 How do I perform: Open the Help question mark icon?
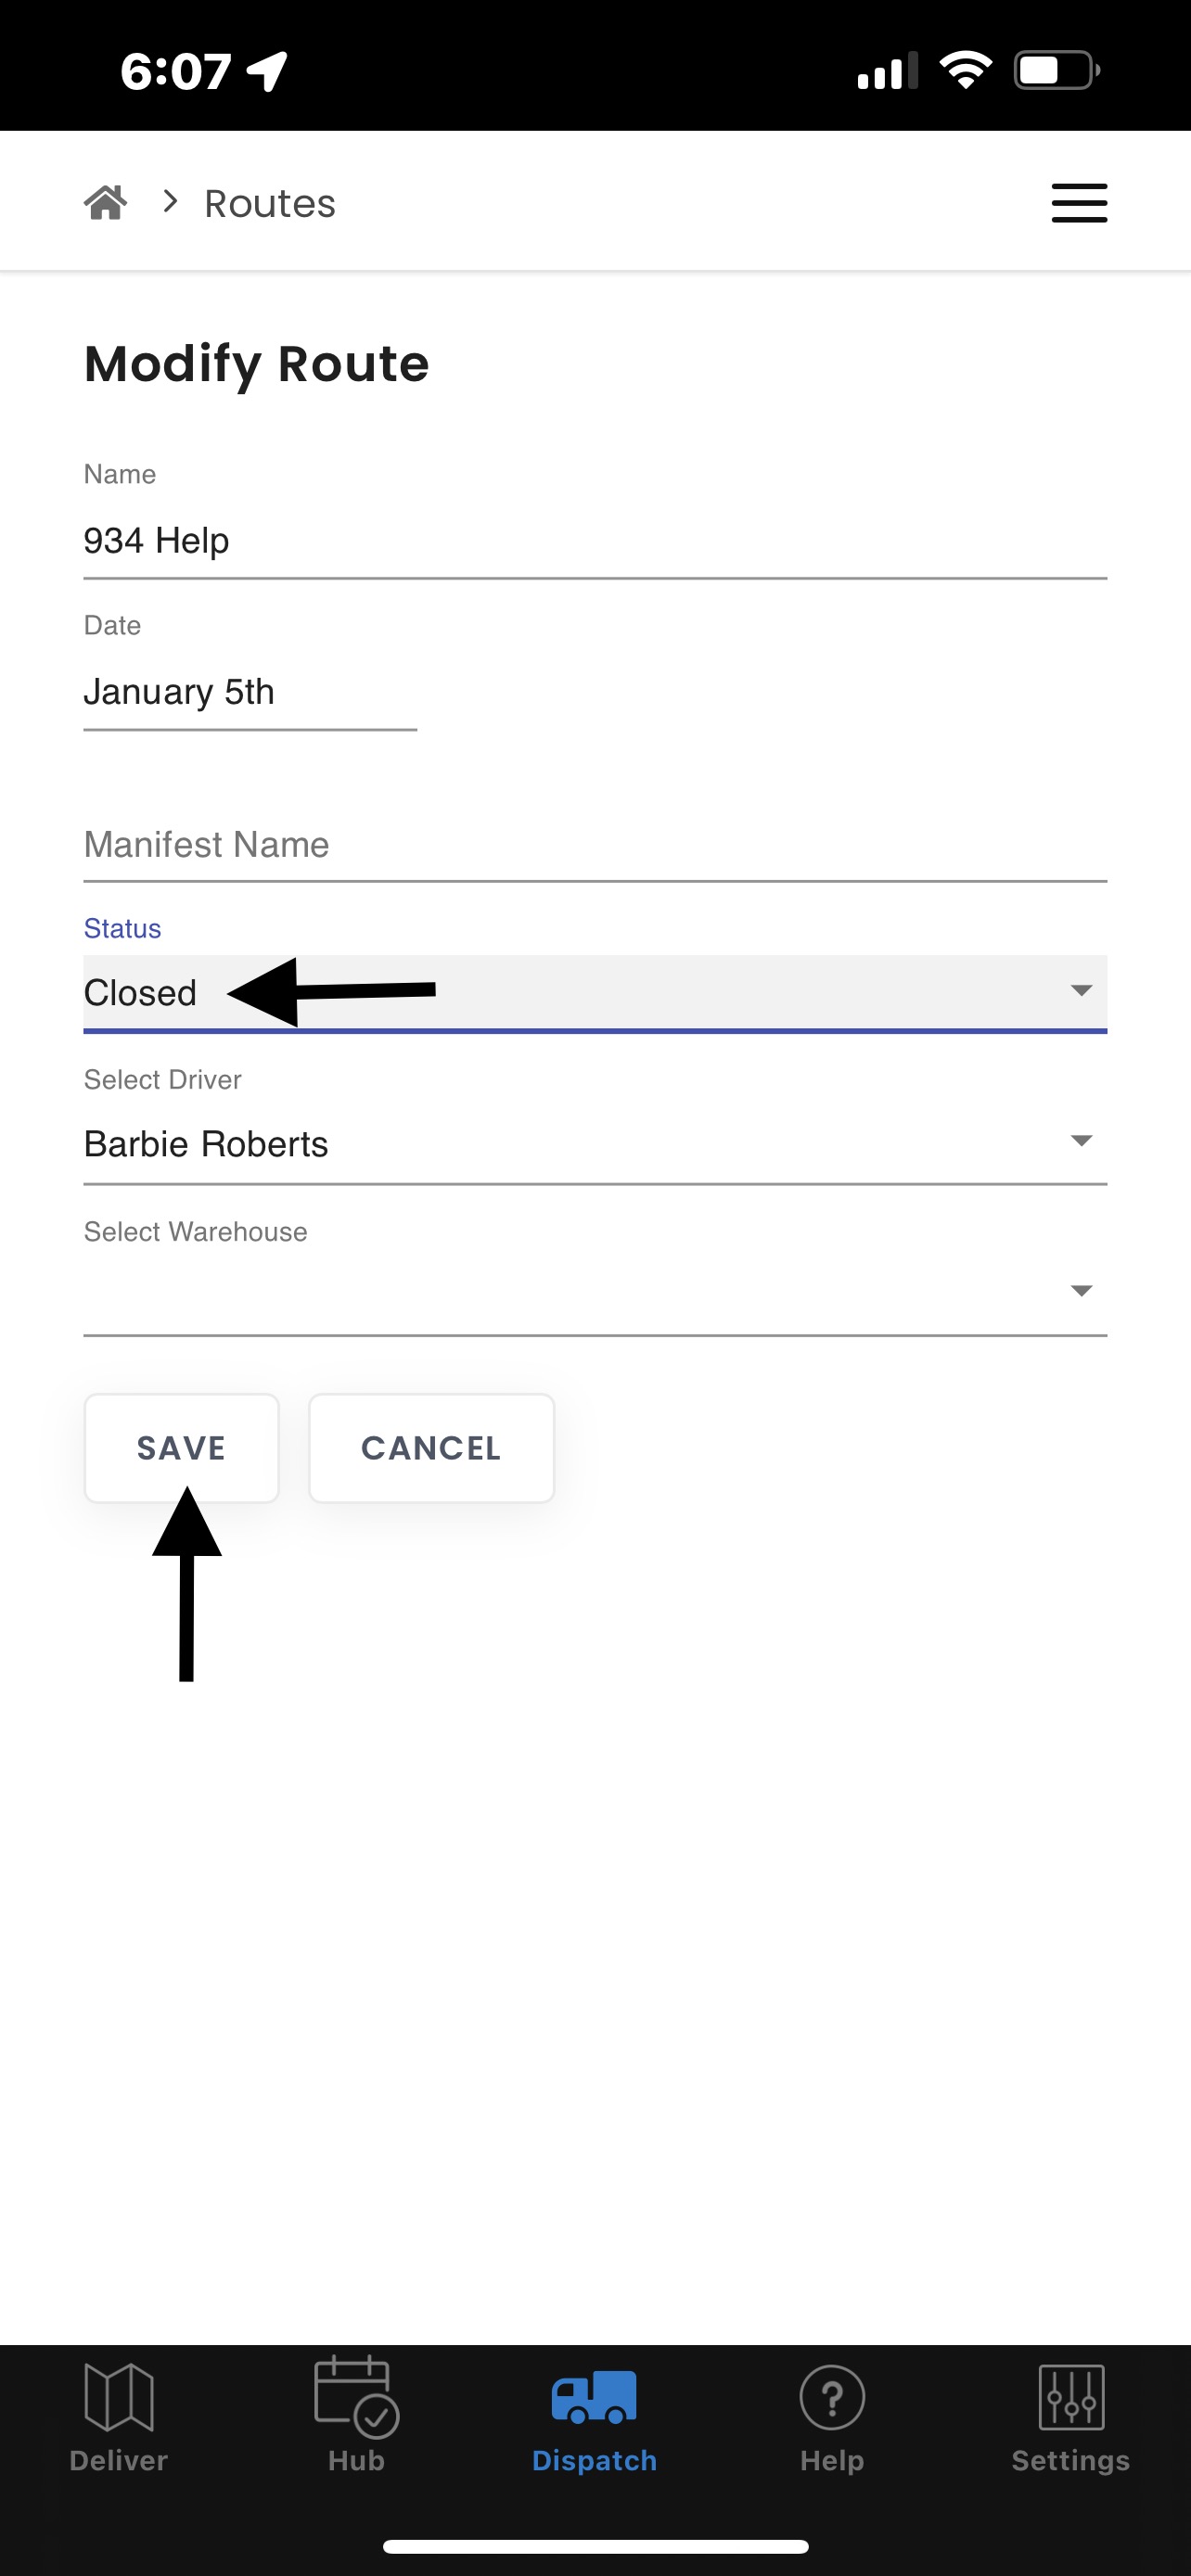(x=832, y=2397)
